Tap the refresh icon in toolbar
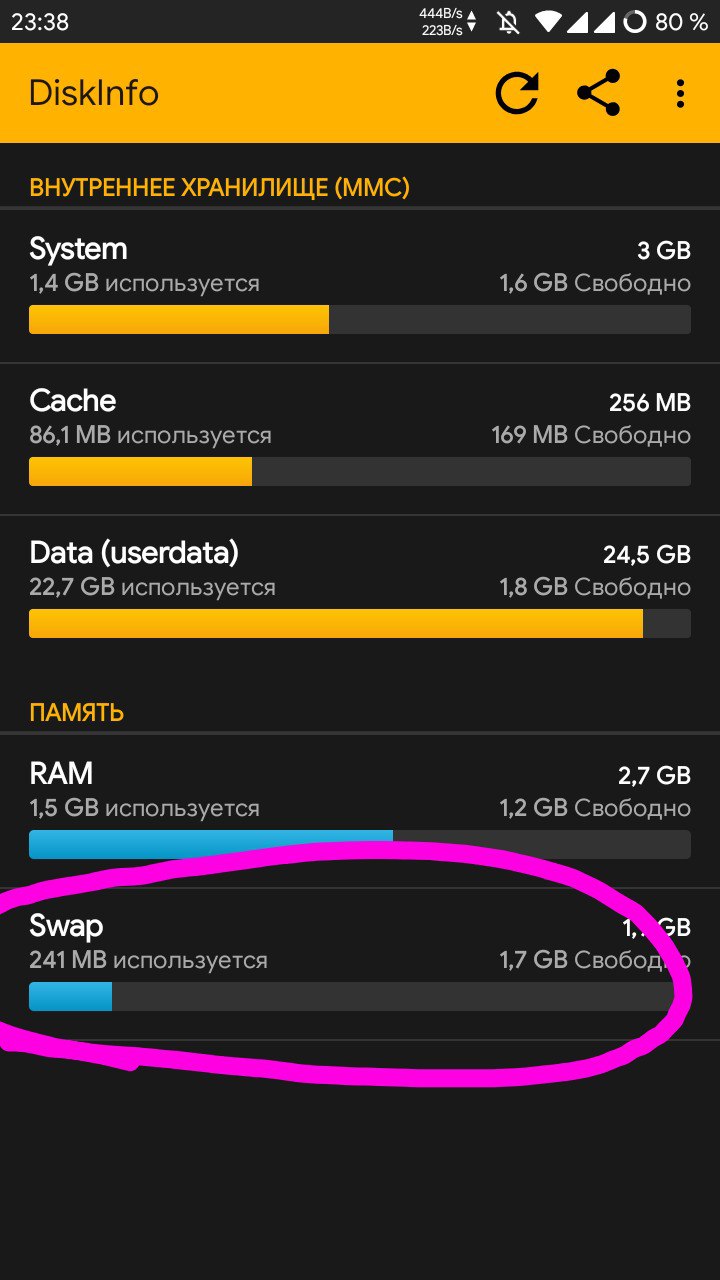This screenshot has width=720, height=1280. coord(517,94)
